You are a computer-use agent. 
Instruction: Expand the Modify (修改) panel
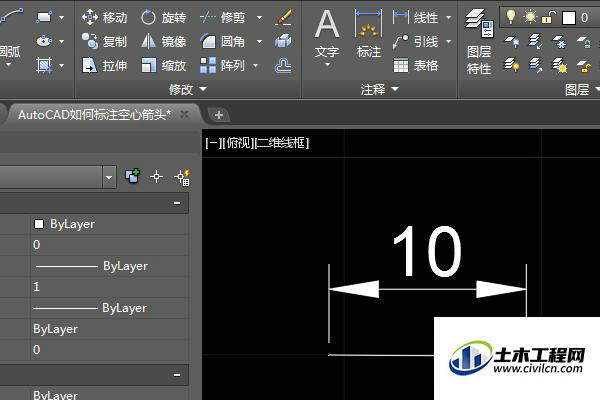coord(188,89)
